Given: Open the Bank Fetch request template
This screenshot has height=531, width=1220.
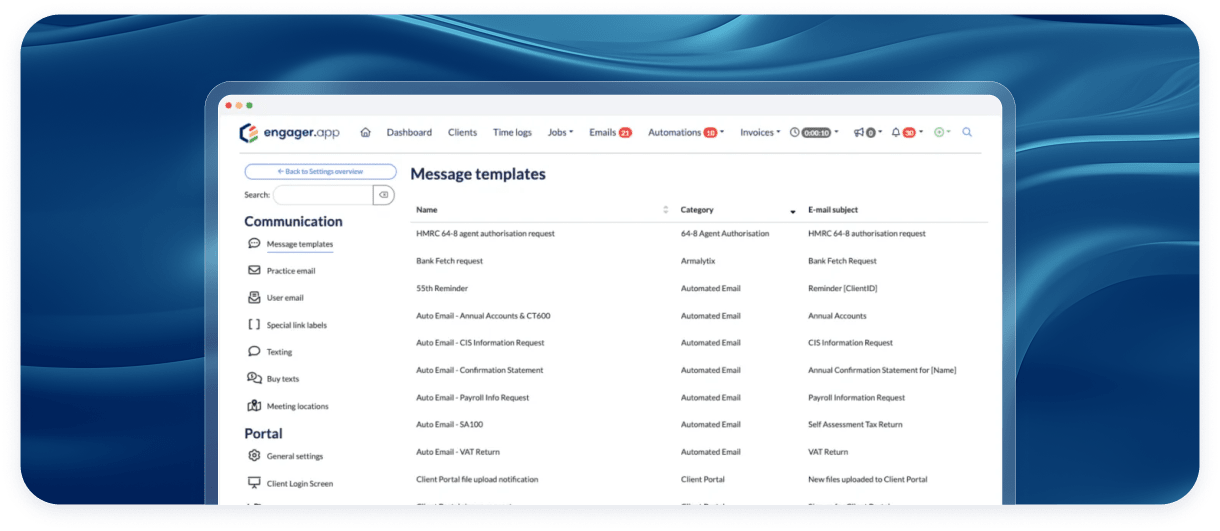Looking at the screenshot, I should 449,261.
